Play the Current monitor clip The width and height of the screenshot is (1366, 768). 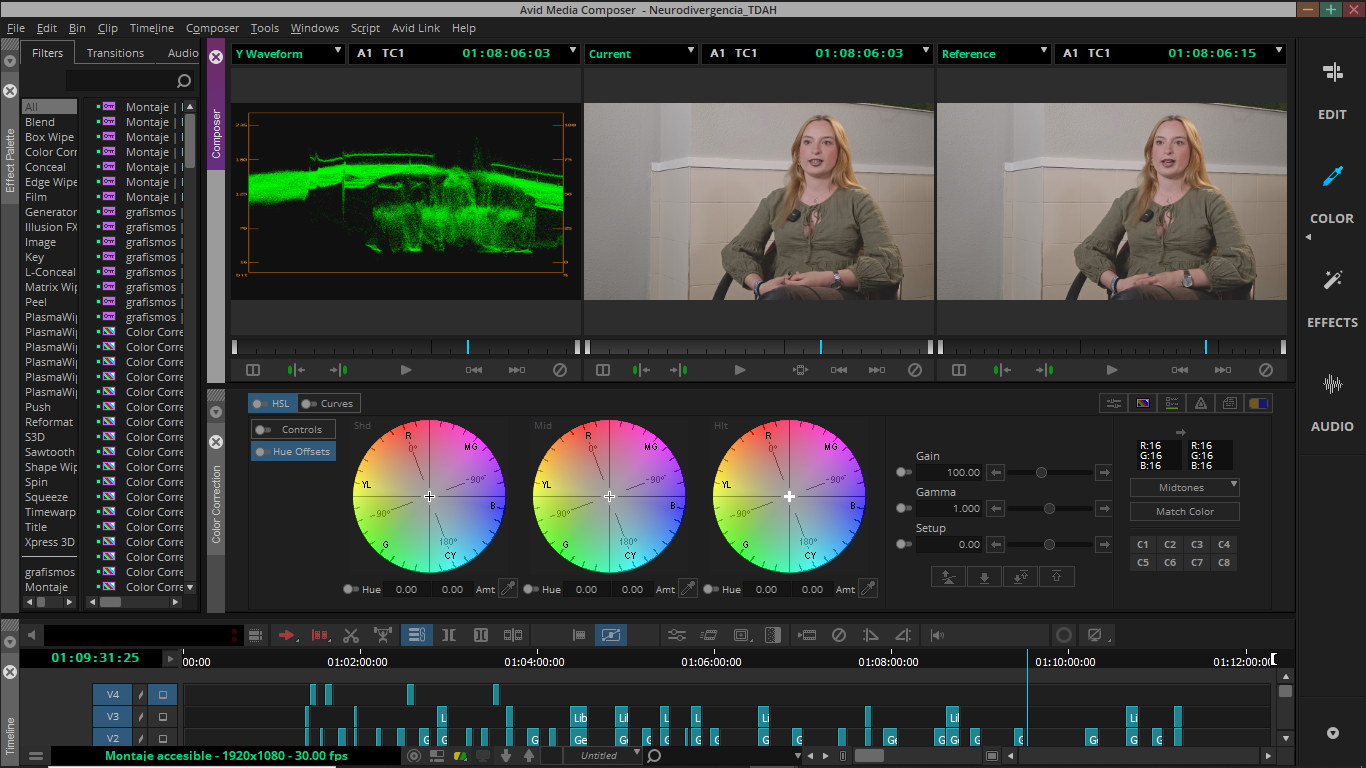click(x=740, y=370)
